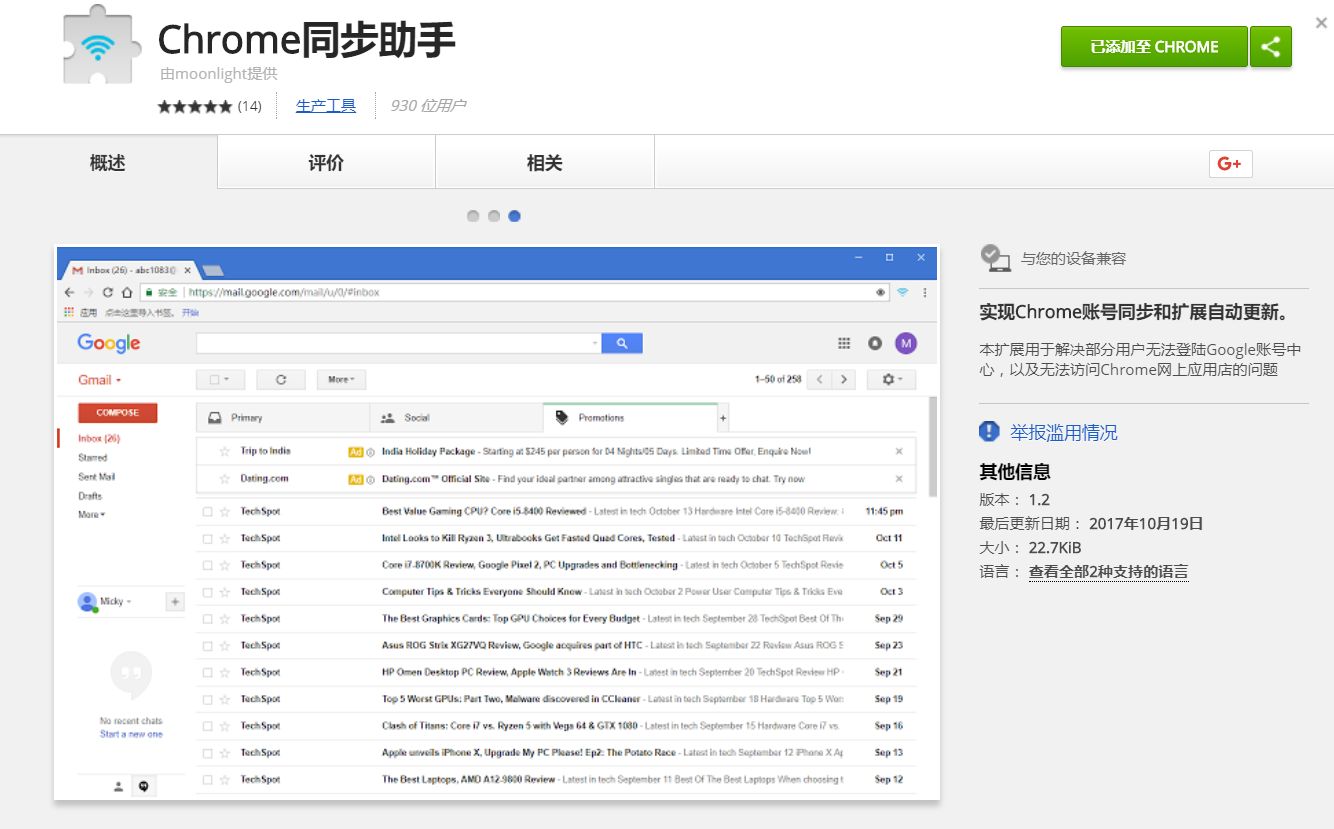This screenshot has height=829, width=1334.
Task: Open the red Gmail dropdown label in preview
Action: (x=99, y=380)
